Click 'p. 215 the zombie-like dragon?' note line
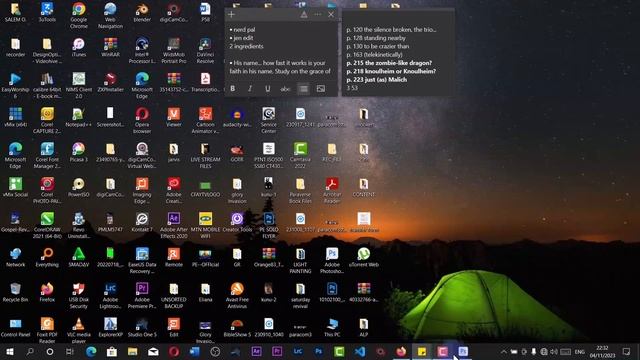 tap(389, 63)
